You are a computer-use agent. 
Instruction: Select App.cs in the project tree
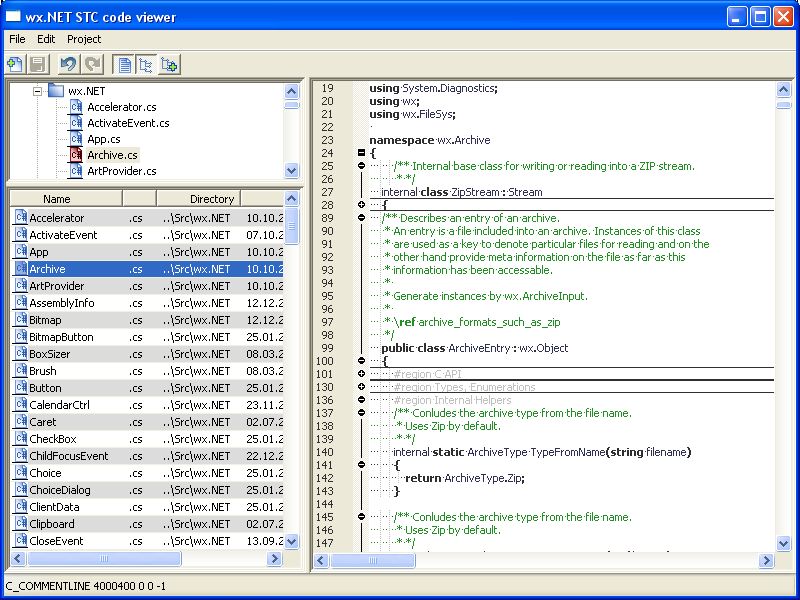point(104,139)
